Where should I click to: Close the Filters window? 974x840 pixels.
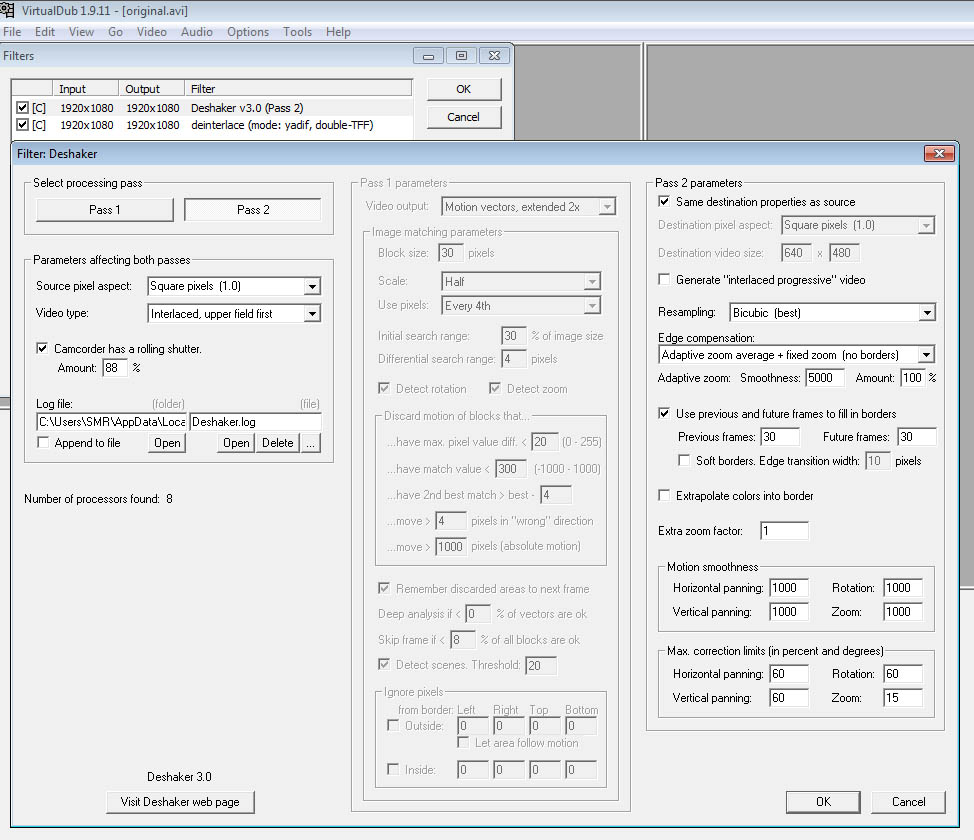[494, 56]
